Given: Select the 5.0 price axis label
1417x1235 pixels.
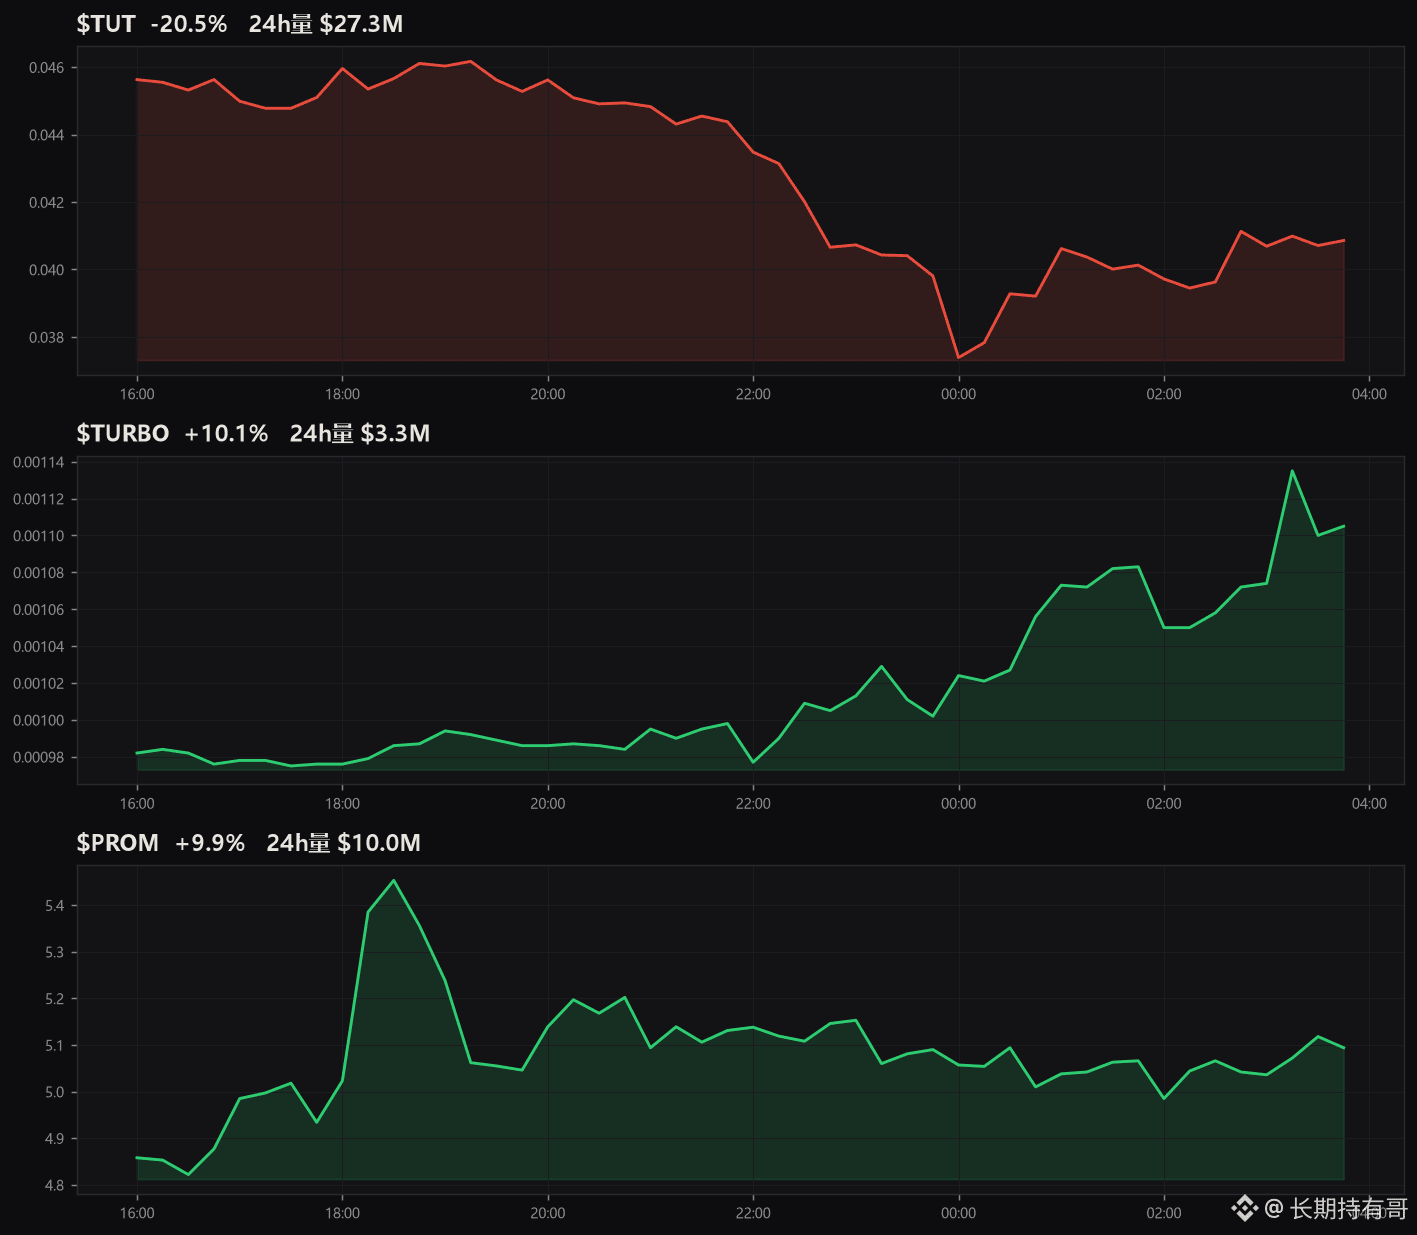Looking at the screenshot, I should (55, 1092).
